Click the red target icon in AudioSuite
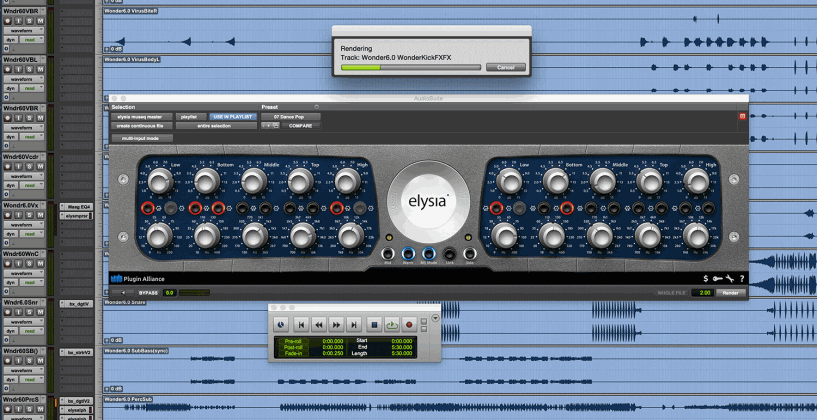The width and height of the screenshot is (817, 420). (742, 116)
